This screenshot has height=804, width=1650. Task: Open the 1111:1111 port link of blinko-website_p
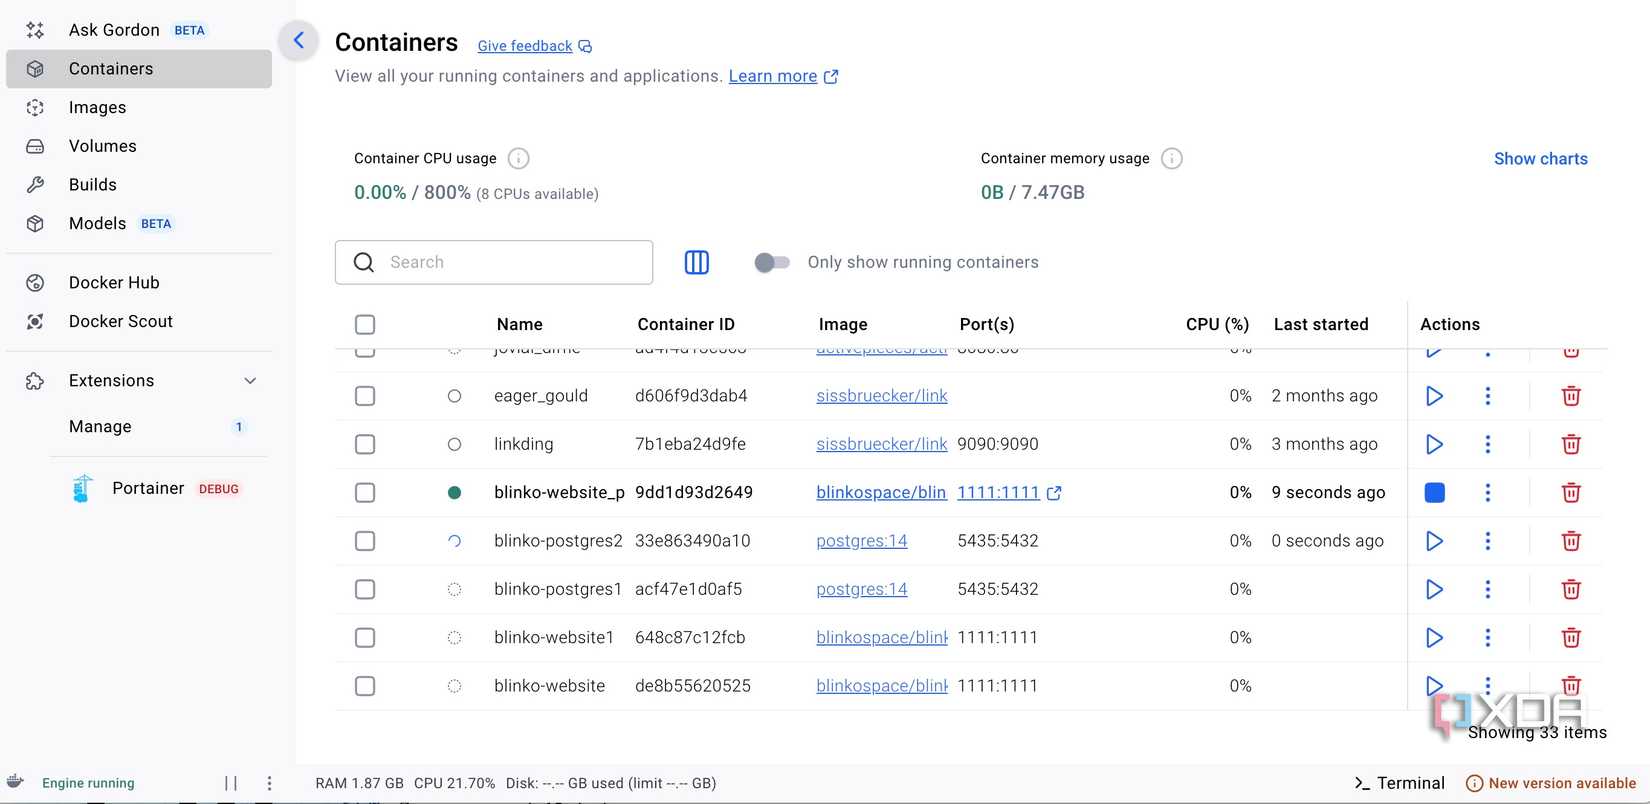tap(998, 492)
